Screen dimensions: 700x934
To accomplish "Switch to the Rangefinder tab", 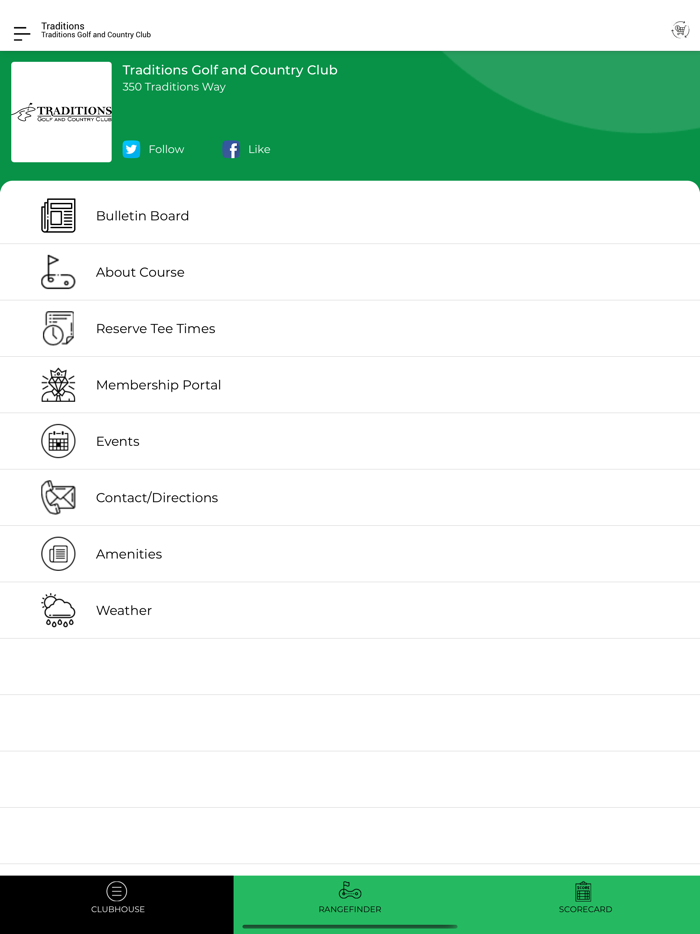I will tap(350, 904).
